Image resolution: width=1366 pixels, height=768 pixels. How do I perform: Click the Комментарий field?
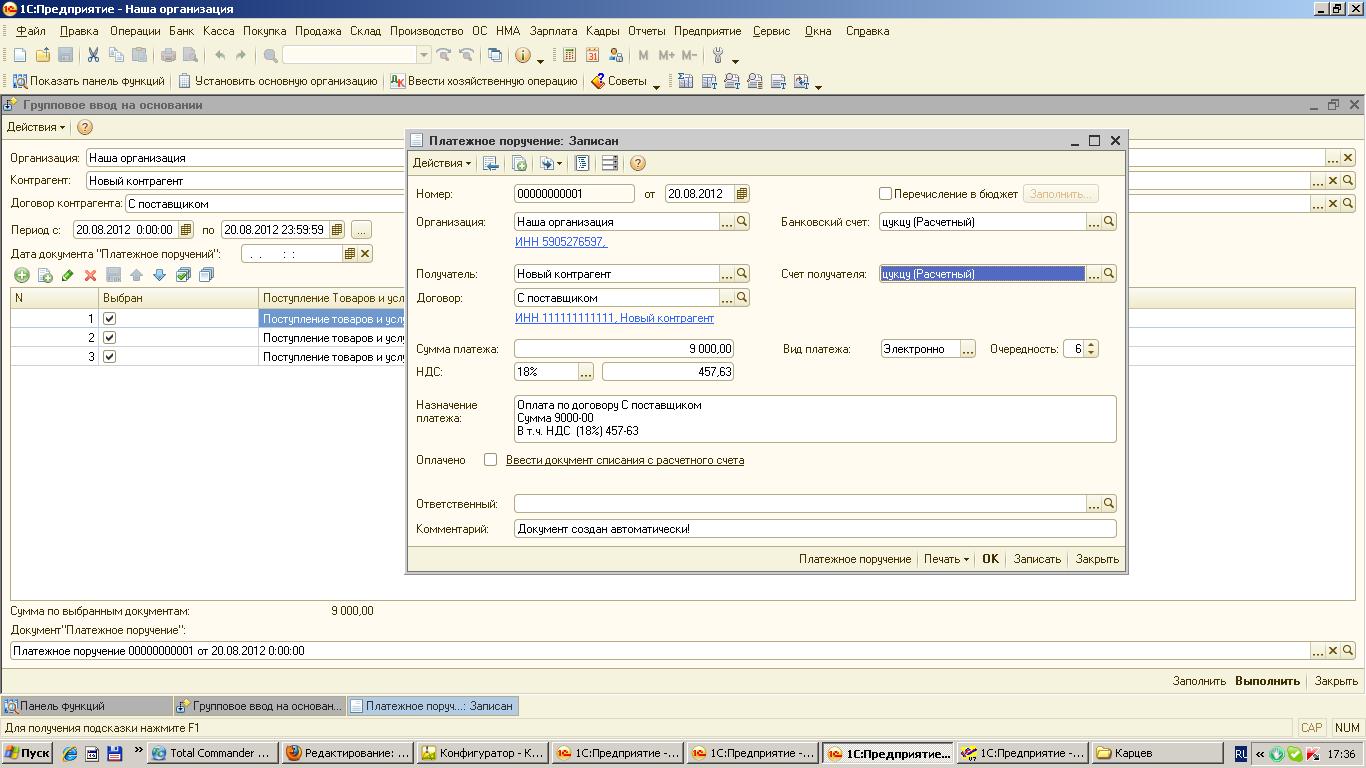coord(815,529)
